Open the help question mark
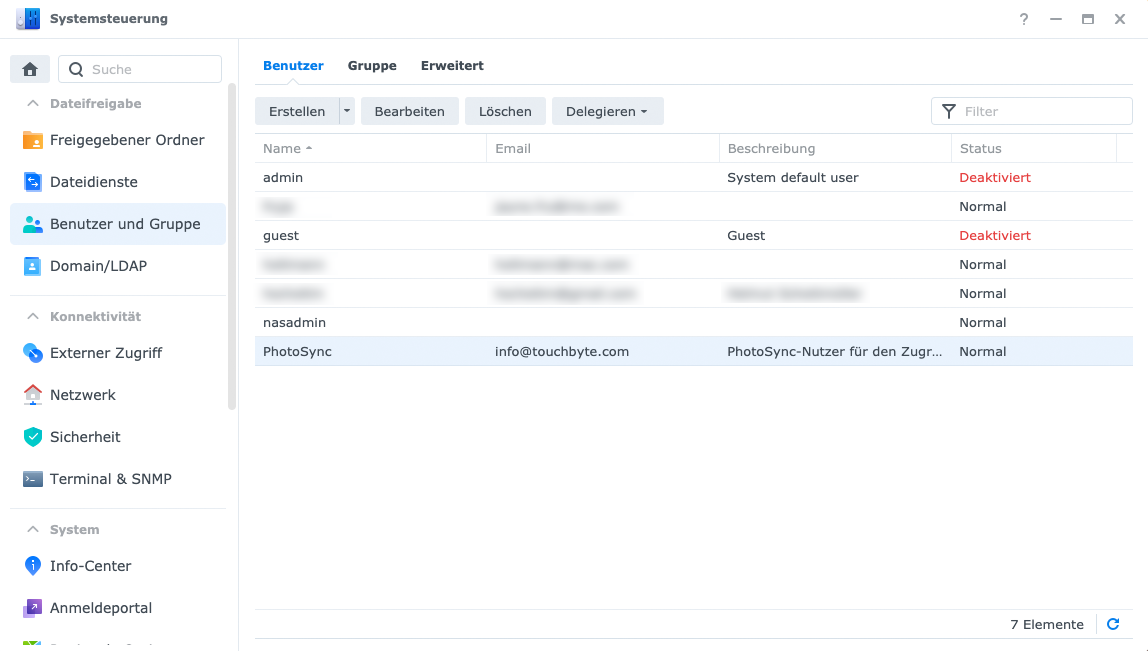1148x651 pixels. [1024, 19]
